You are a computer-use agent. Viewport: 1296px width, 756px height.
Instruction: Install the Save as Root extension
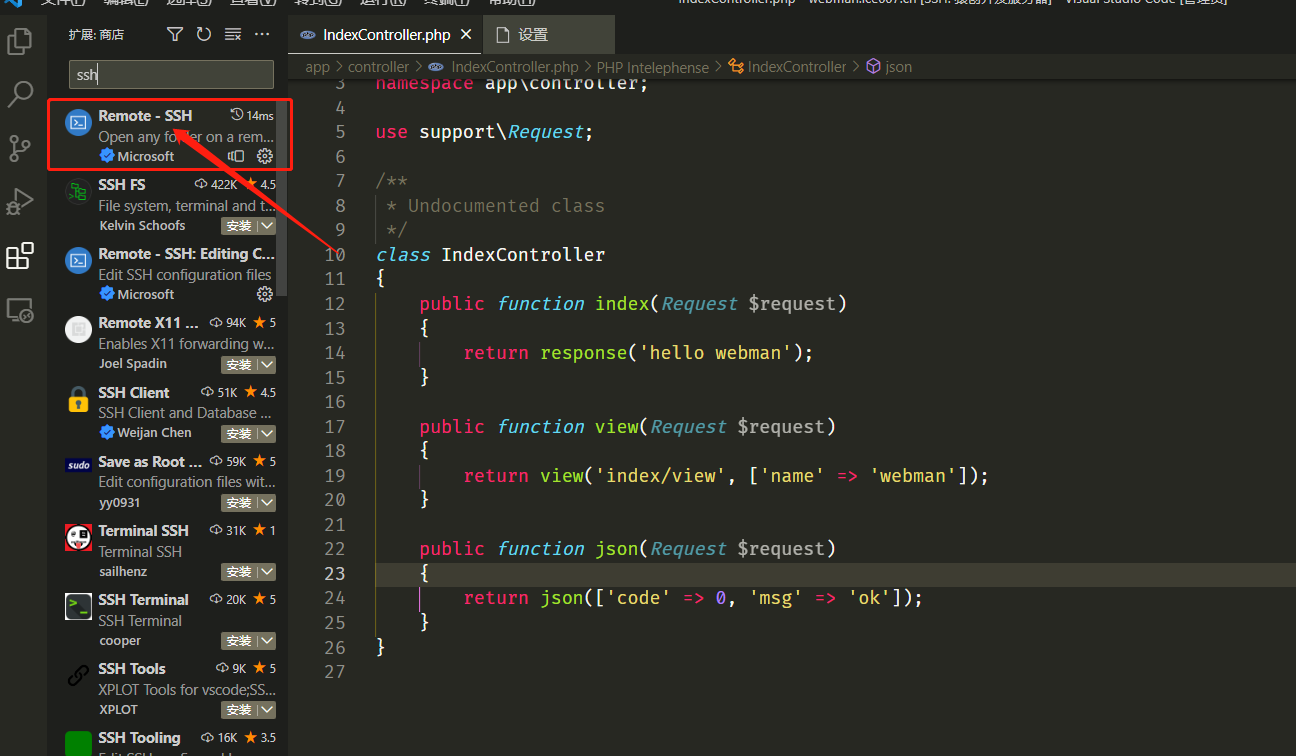[240, 503]
